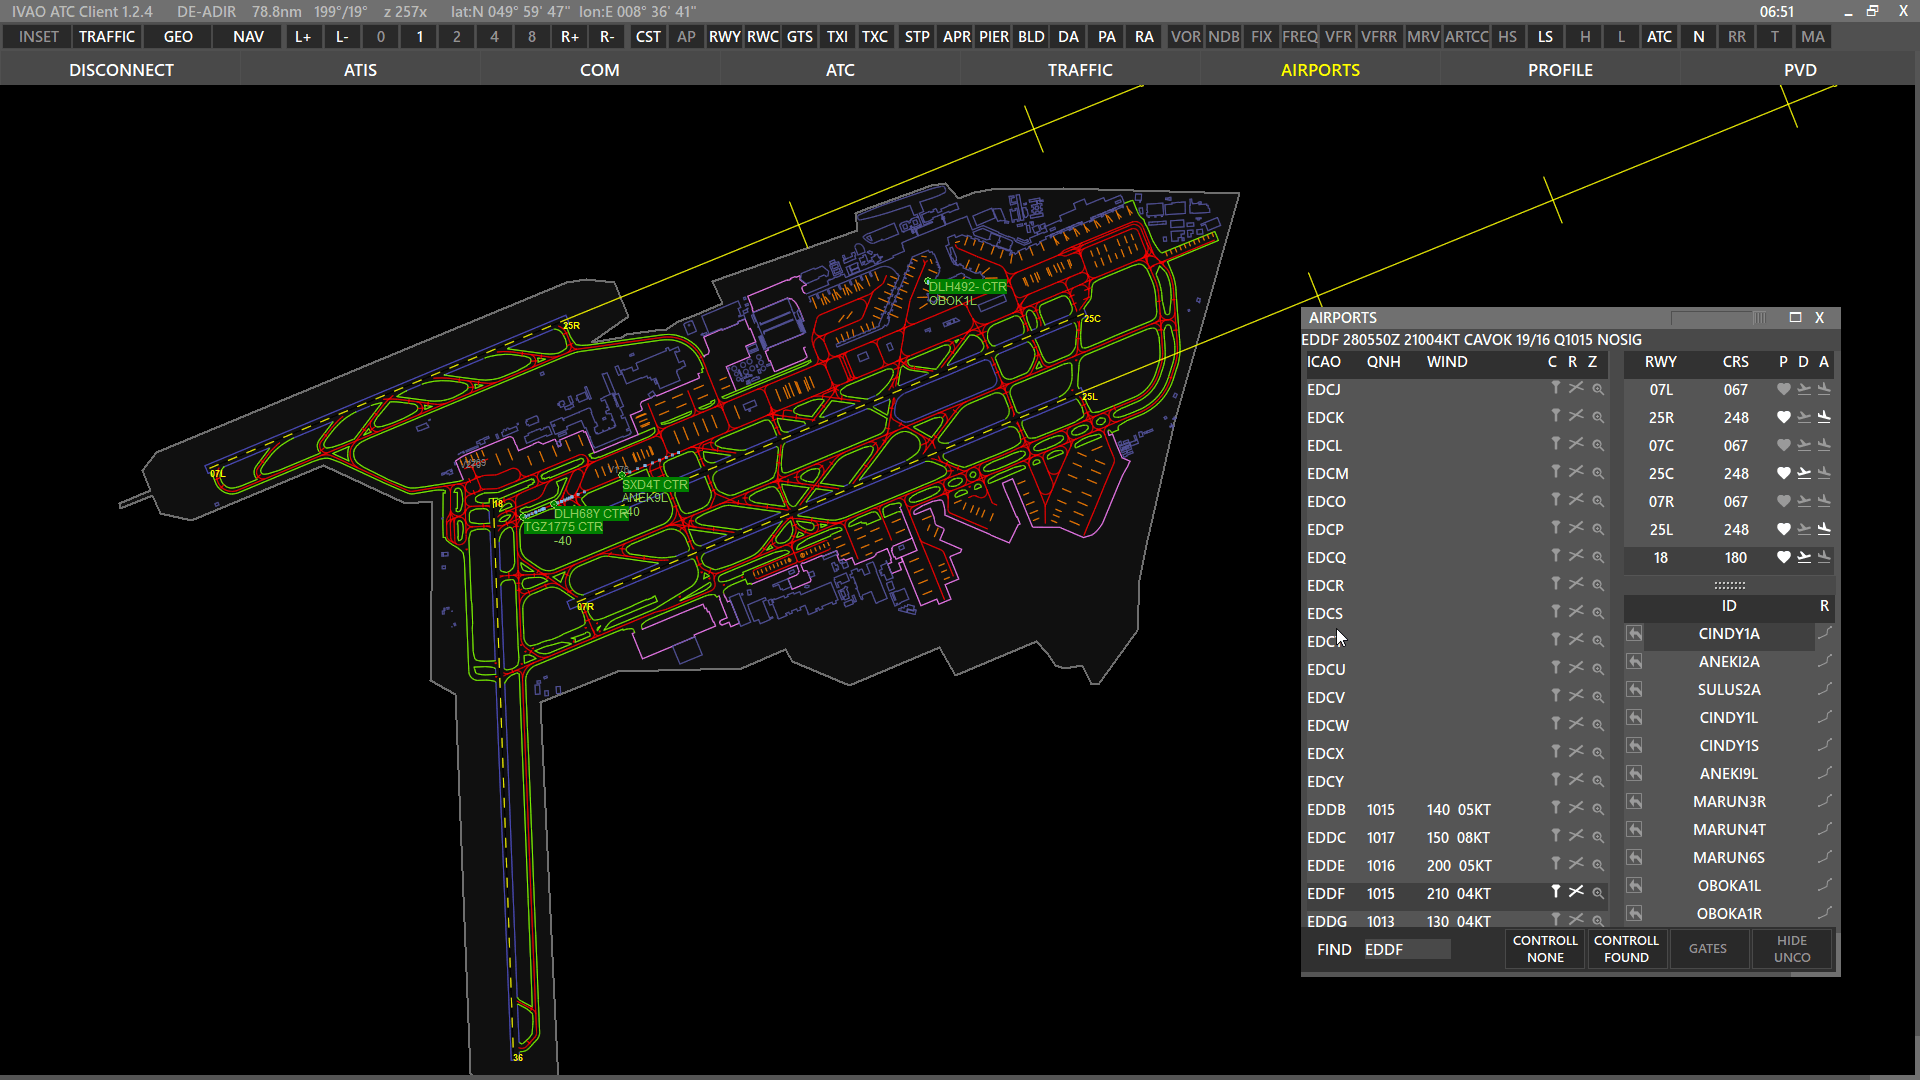Click the GATES button
This screenshot has height=1080, width=1920.
1707,949
